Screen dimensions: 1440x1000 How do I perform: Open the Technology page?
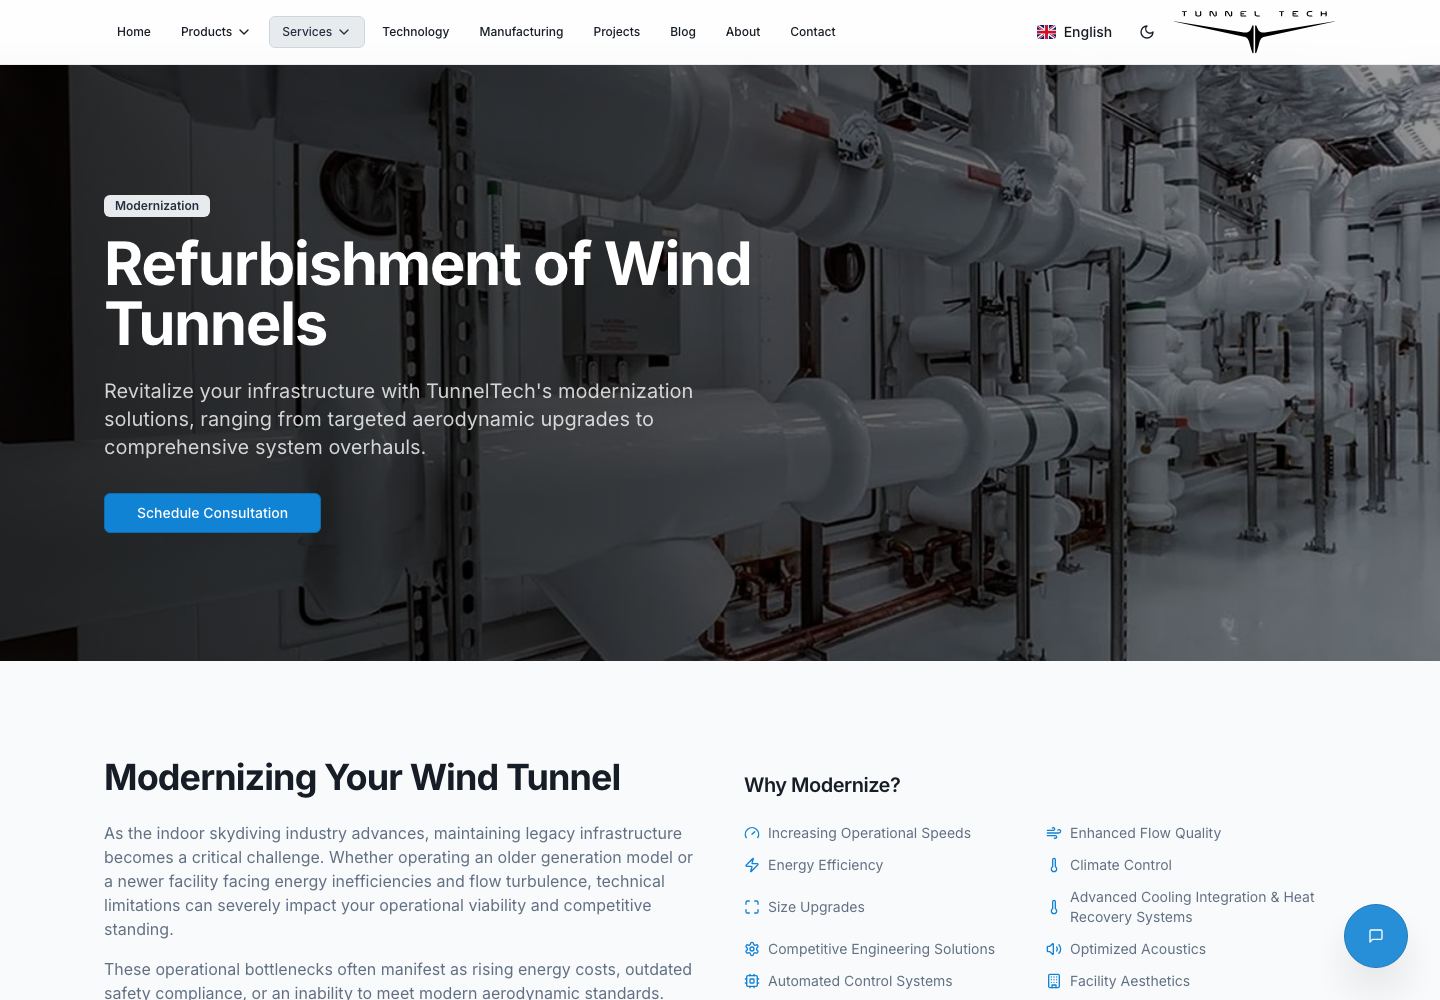(x=415, y=32)
